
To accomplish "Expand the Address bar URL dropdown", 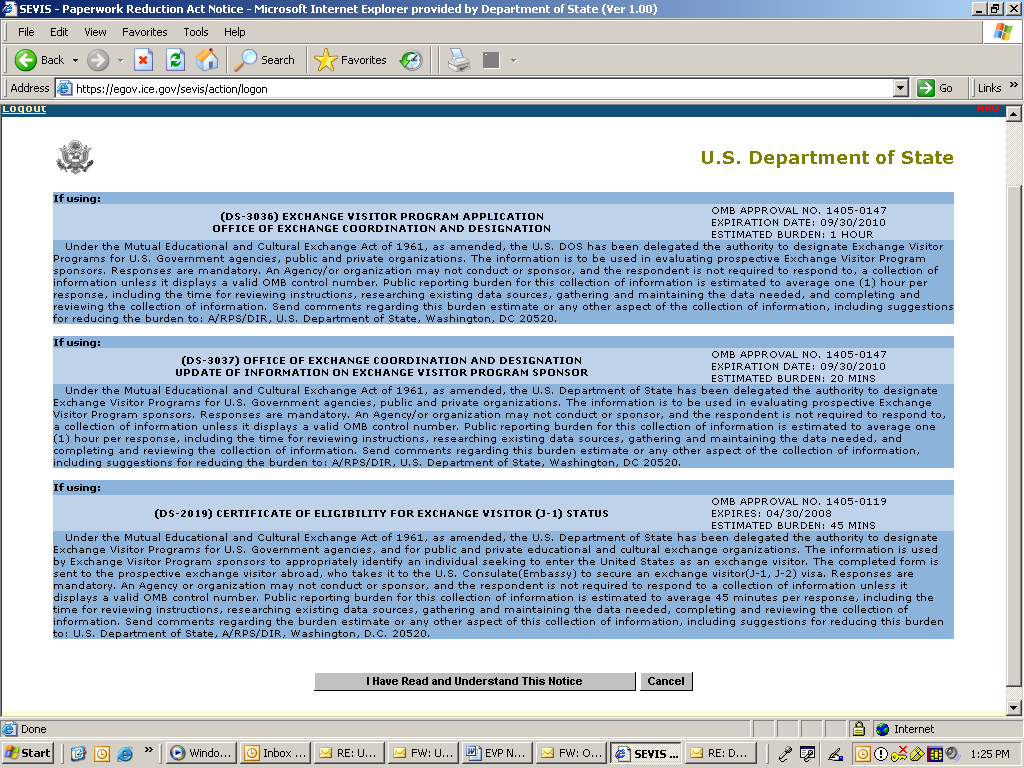I will 901,88.
